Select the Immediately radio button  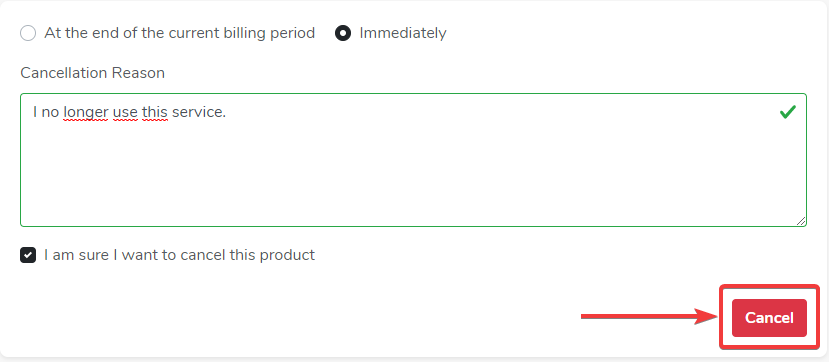343,33
